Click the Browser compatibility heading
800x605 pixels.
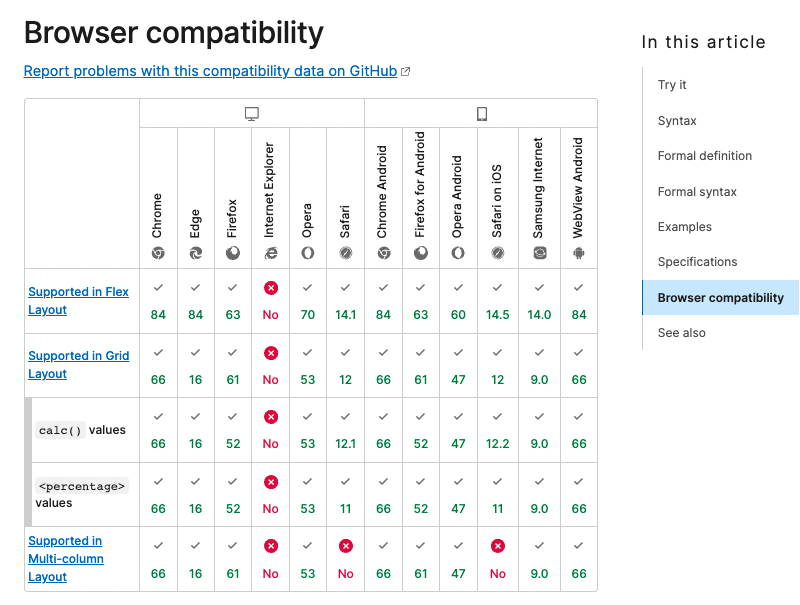[x=173, y=33]
